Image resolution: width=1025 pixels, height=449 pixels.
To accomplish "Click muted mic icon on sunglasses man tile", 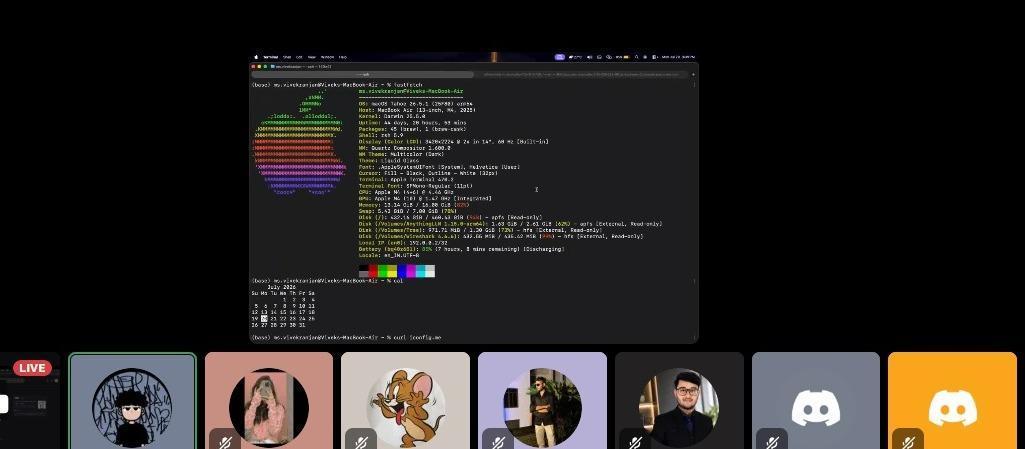I will click(497, 441).
